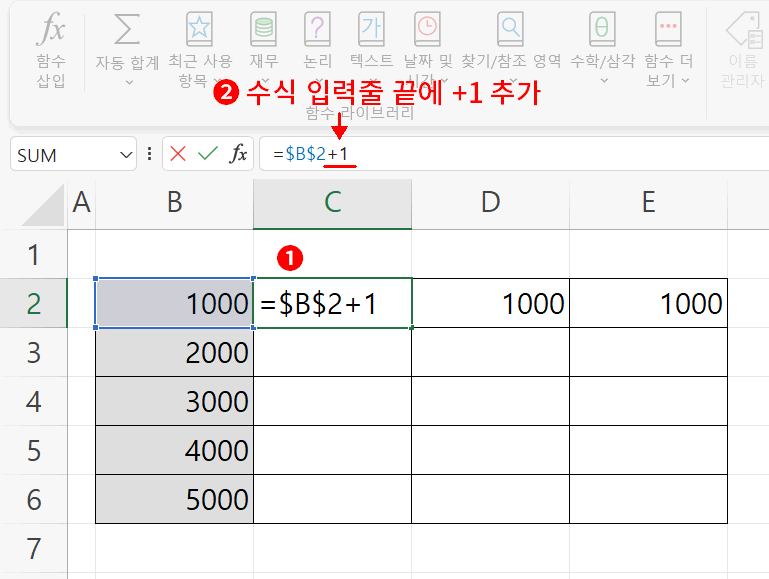Open Math & Trig (수학/삼각) functions

pyautogui.click(x=602, y=29)
